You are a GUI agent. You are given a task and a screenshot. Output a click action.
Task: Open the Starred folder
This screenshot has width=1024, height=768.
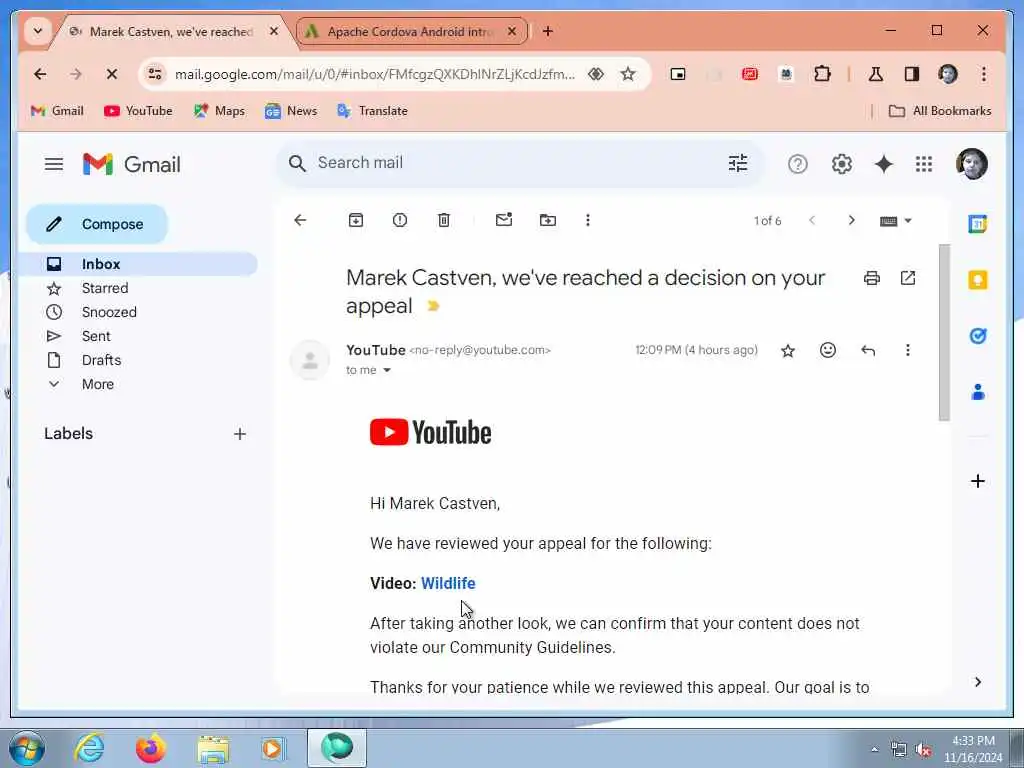click(x=104, y=288)
